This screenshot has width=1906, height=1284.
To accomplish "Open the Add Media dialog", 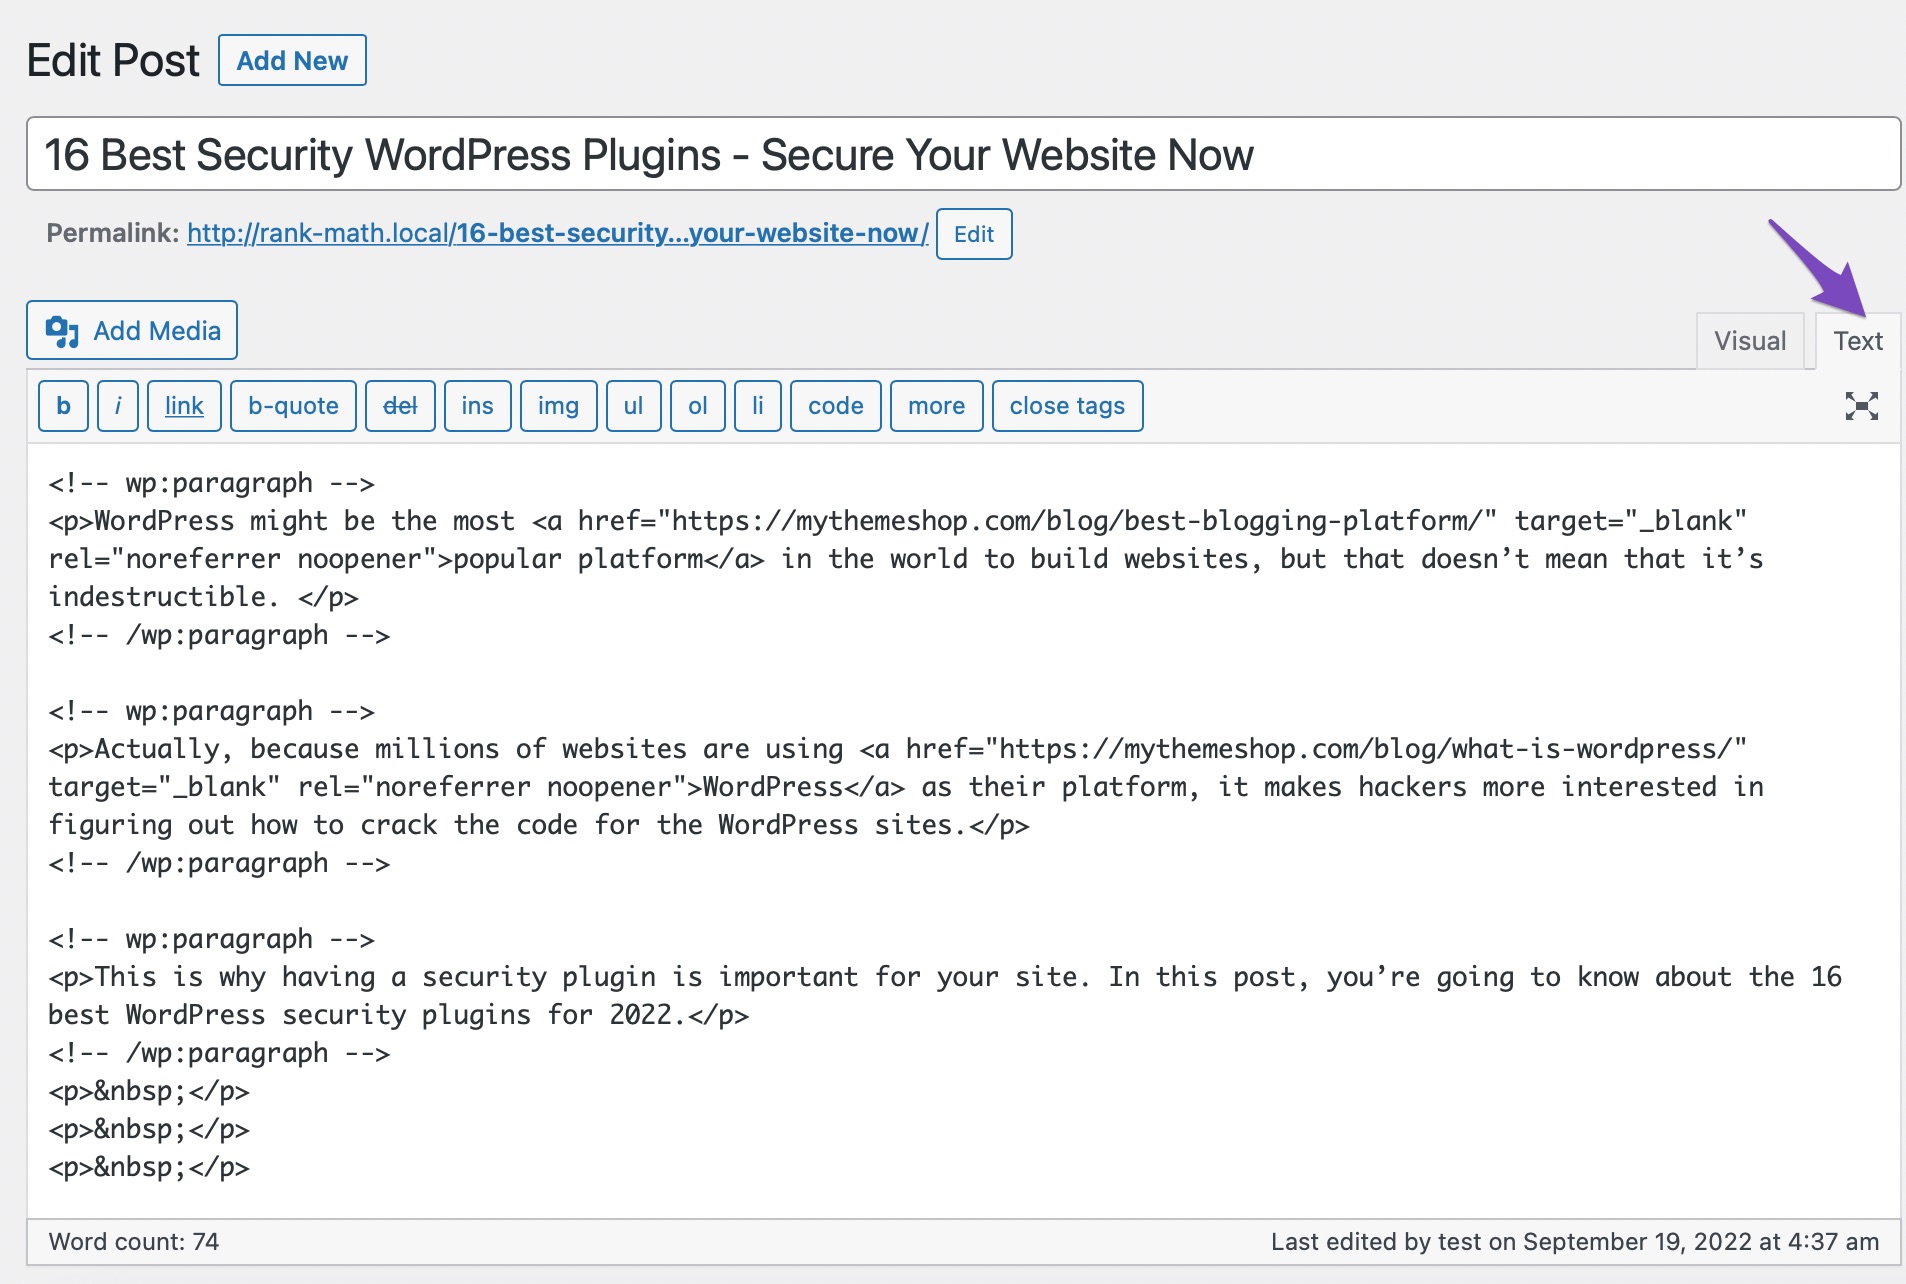I will [131, 330].
